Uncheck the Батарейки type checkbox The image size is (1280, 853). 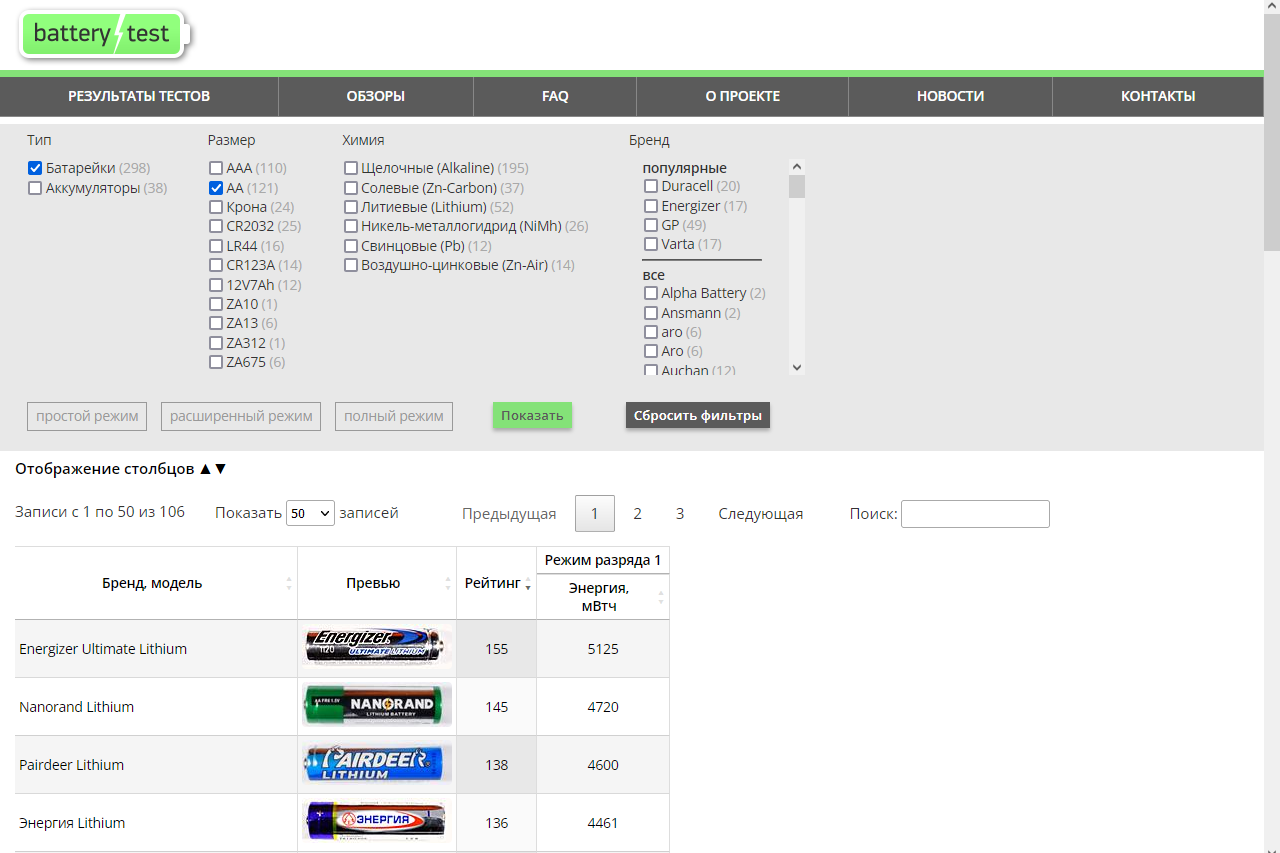(35, 169)
